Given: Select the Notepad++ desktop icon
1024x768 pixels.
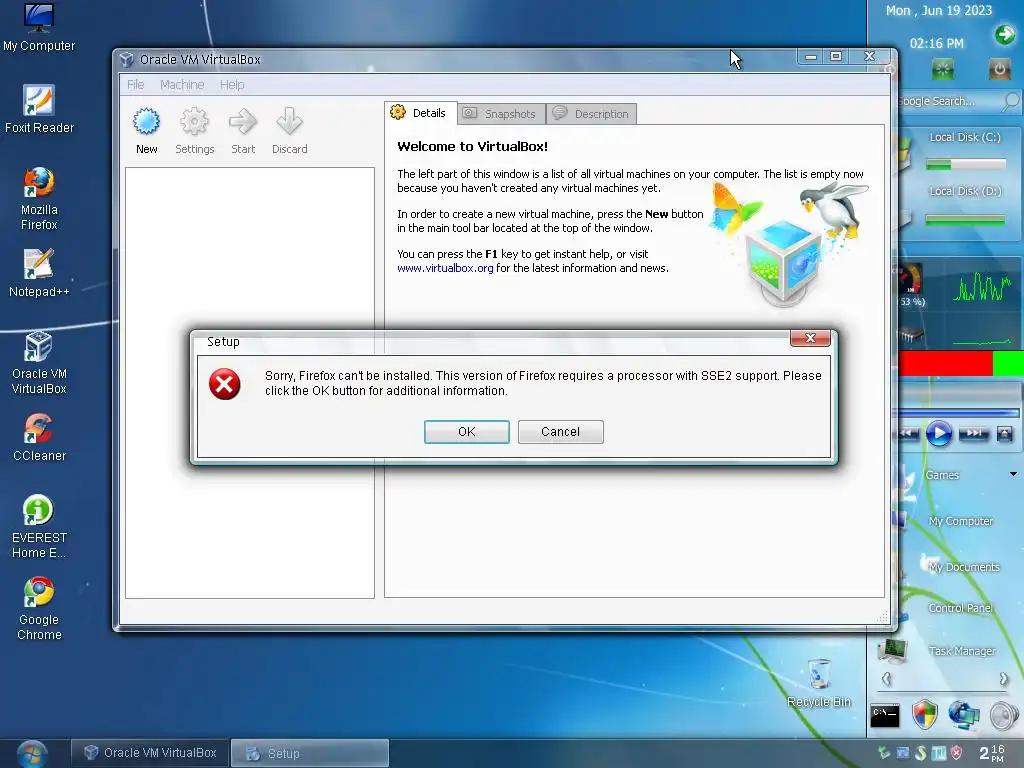Looking at the screenshot, I should point(39,273).
